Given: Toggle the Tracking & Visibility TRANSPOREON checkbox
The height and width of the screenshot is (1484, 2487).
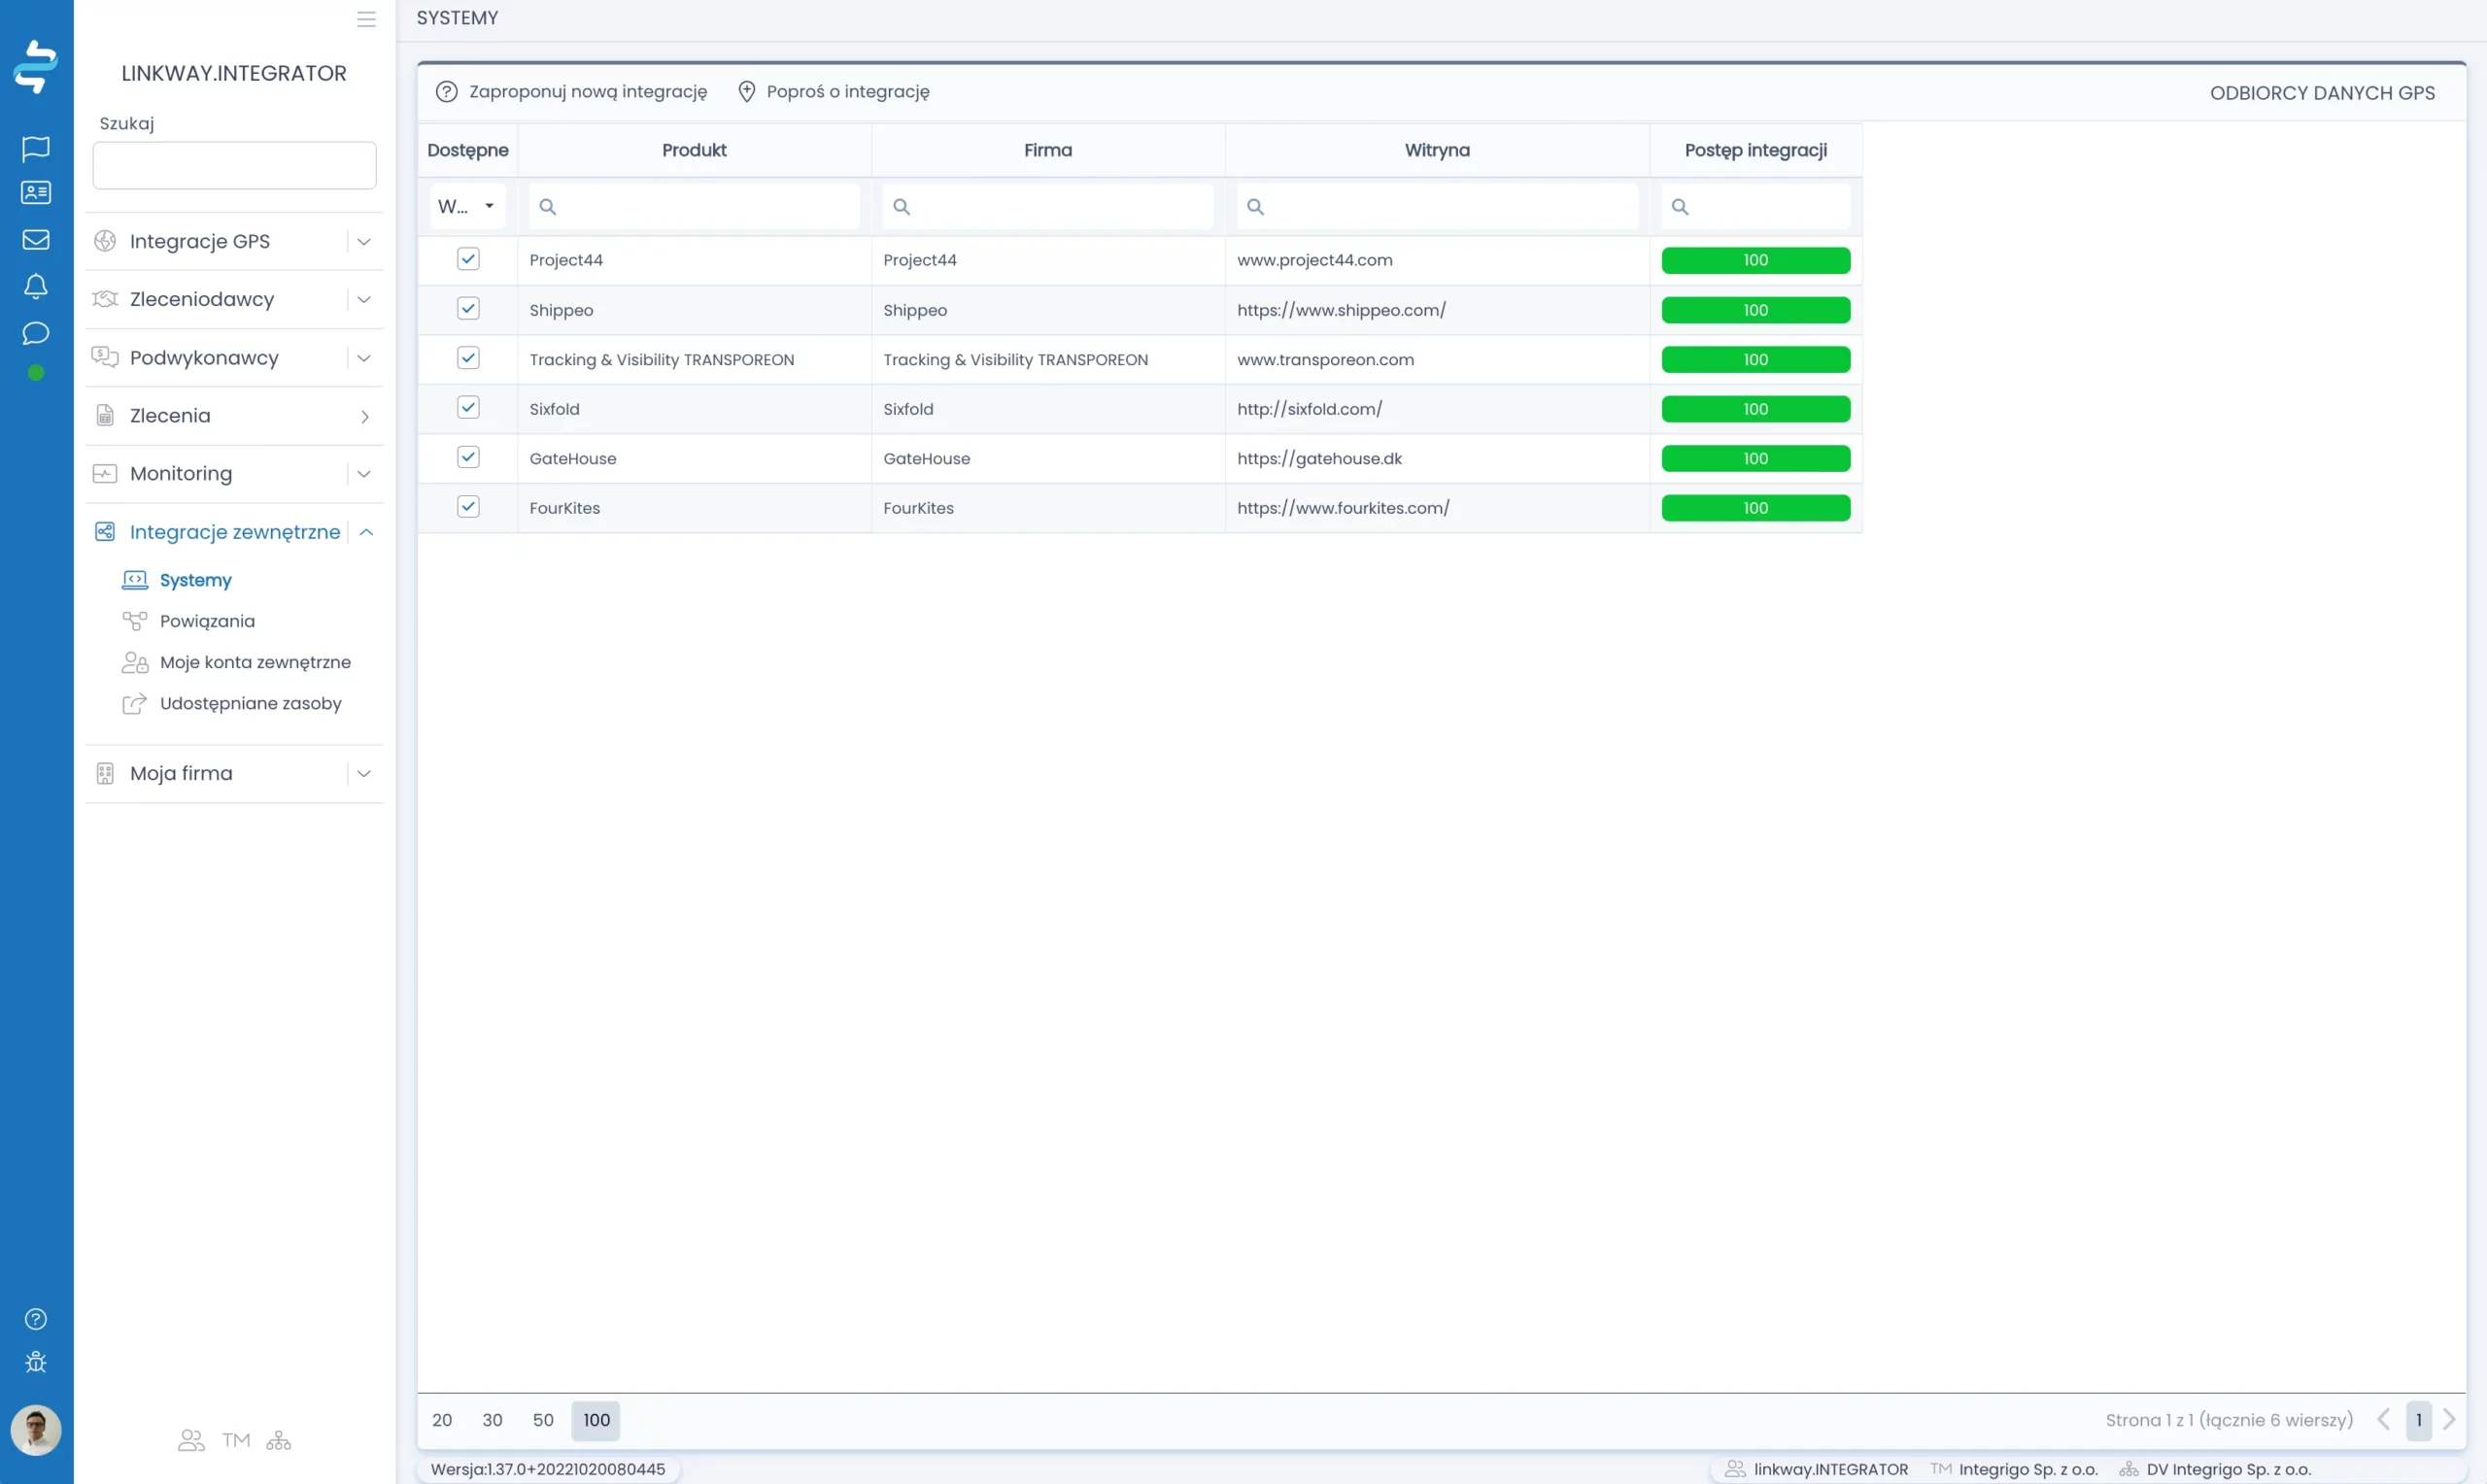Looking at the screenshot, I should pyautogui.click(x=468, y=358).
